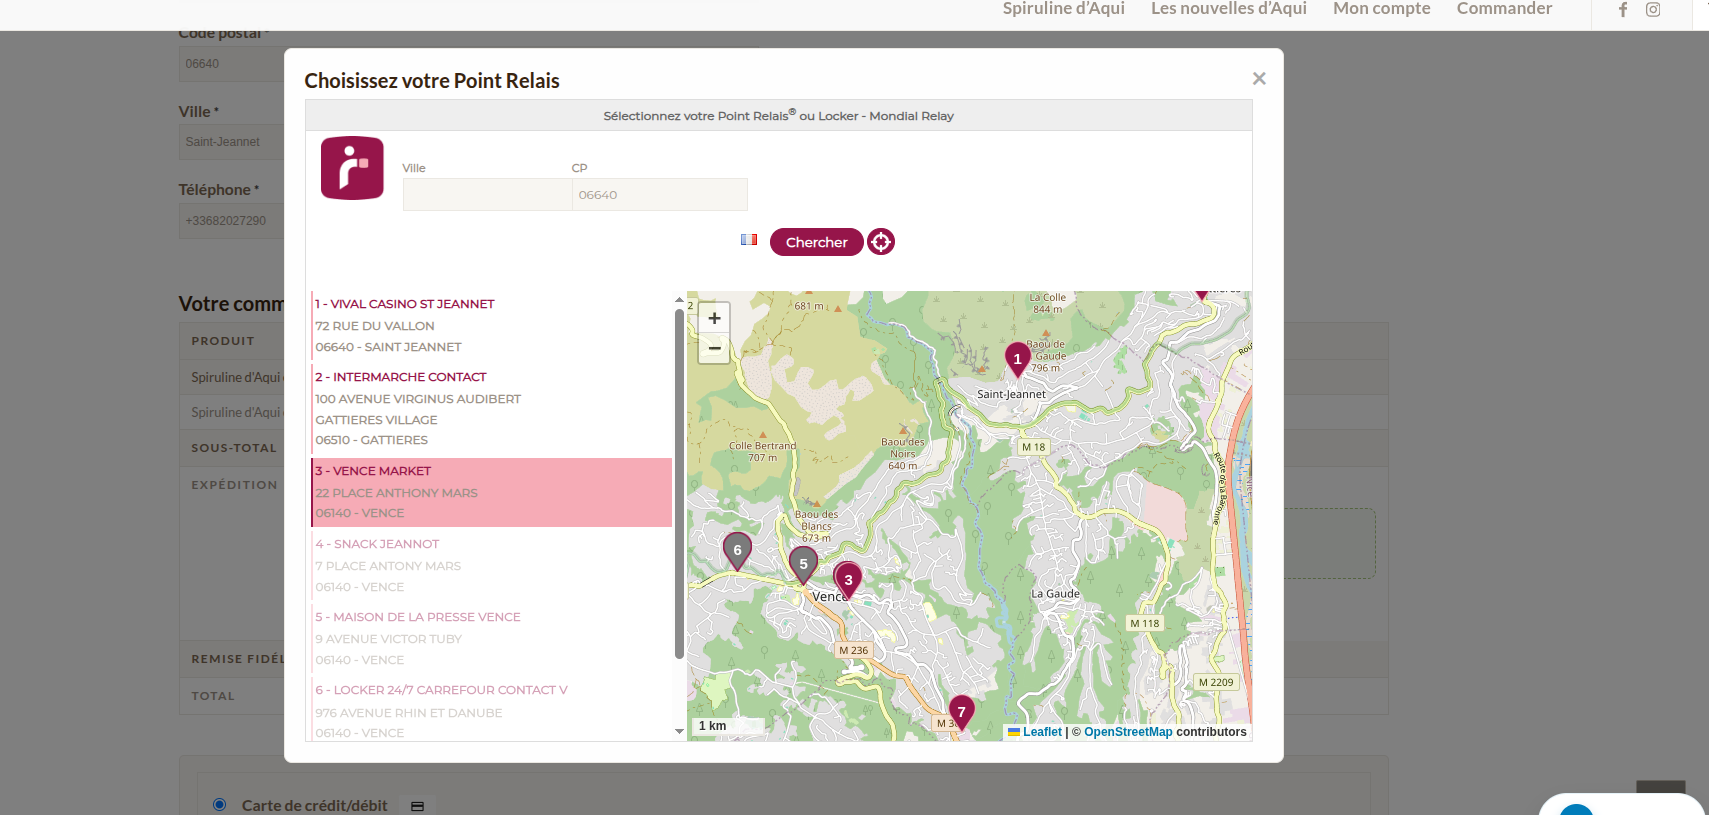Choose Intermarche Contact relay point
The image size is (1709, 815).
tap(400, 377)
